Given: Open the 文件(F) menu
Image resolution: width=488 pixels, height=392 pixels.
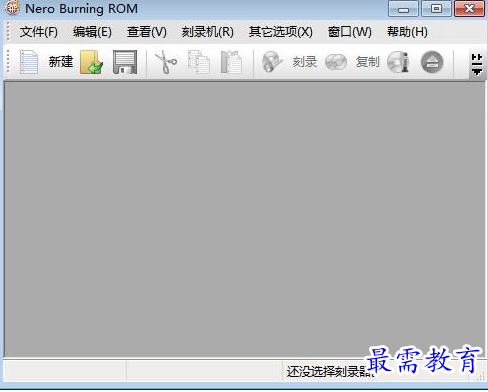Looking at the screenshot, I should click(x=39, y=32).
